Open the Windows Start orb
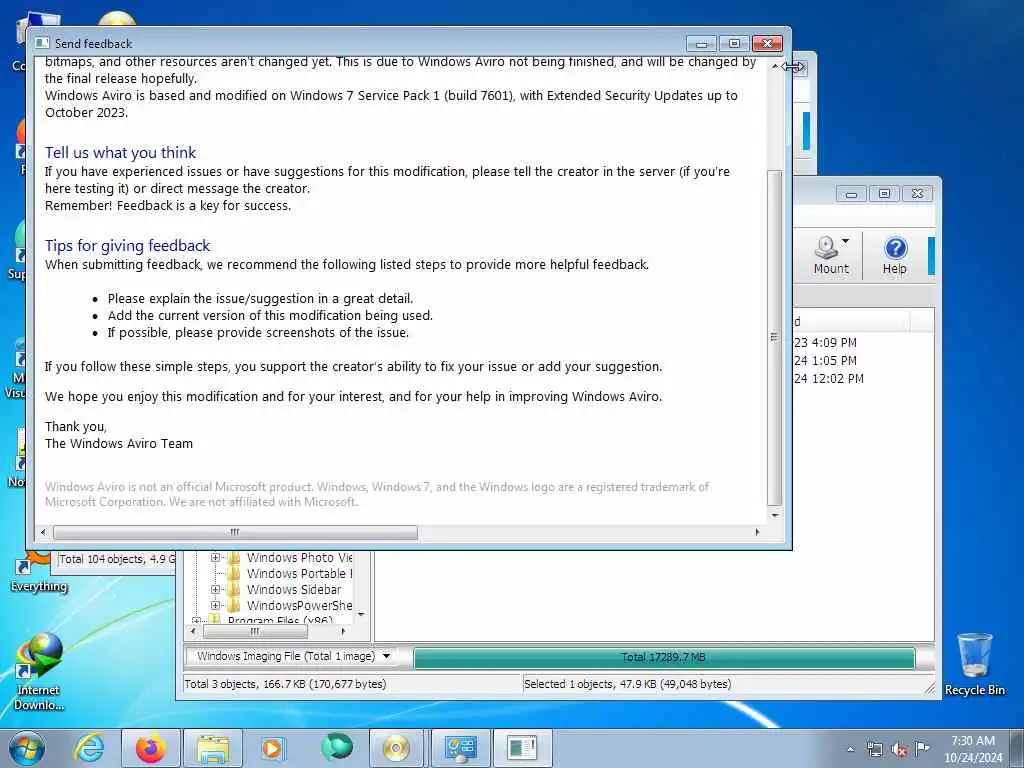The height and width of the screenshot is (768, 1024). pos(26,748)
